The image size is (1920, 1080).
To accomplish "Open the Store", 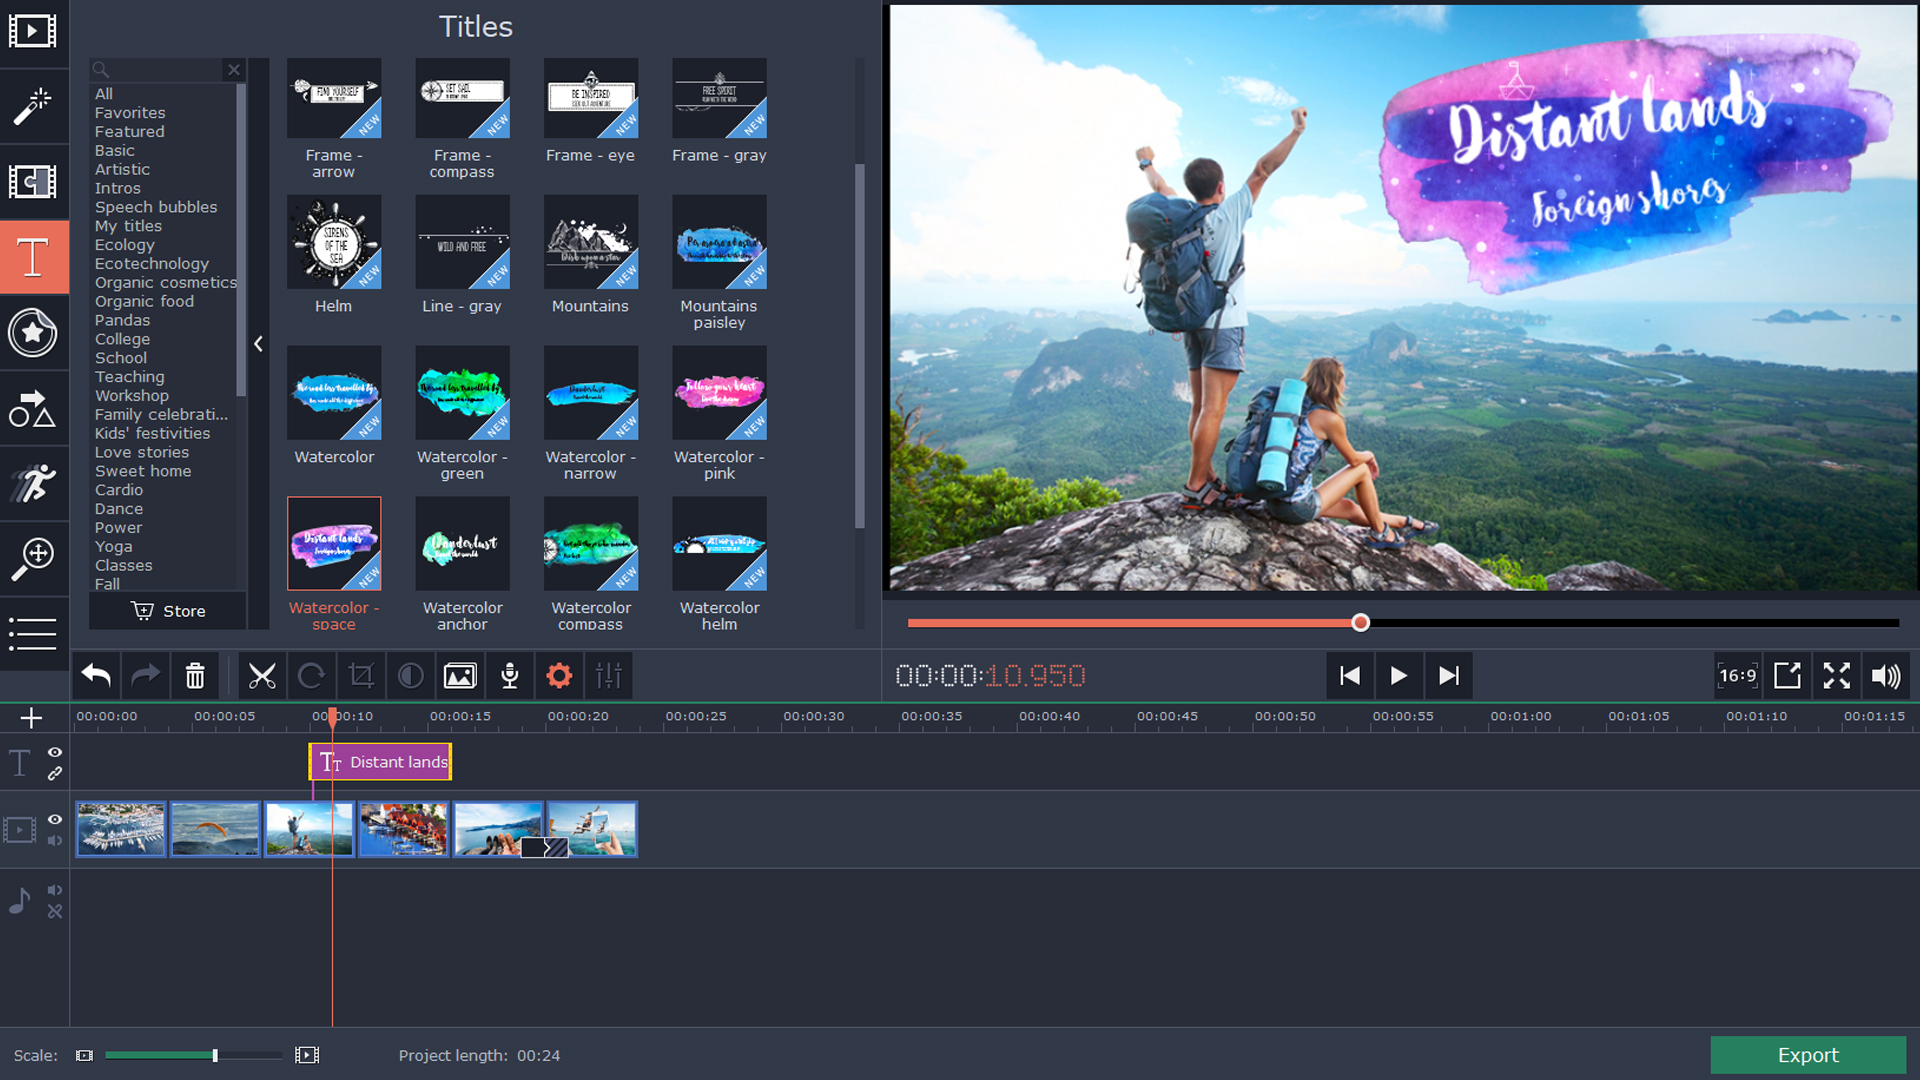I will coord(167,610).
